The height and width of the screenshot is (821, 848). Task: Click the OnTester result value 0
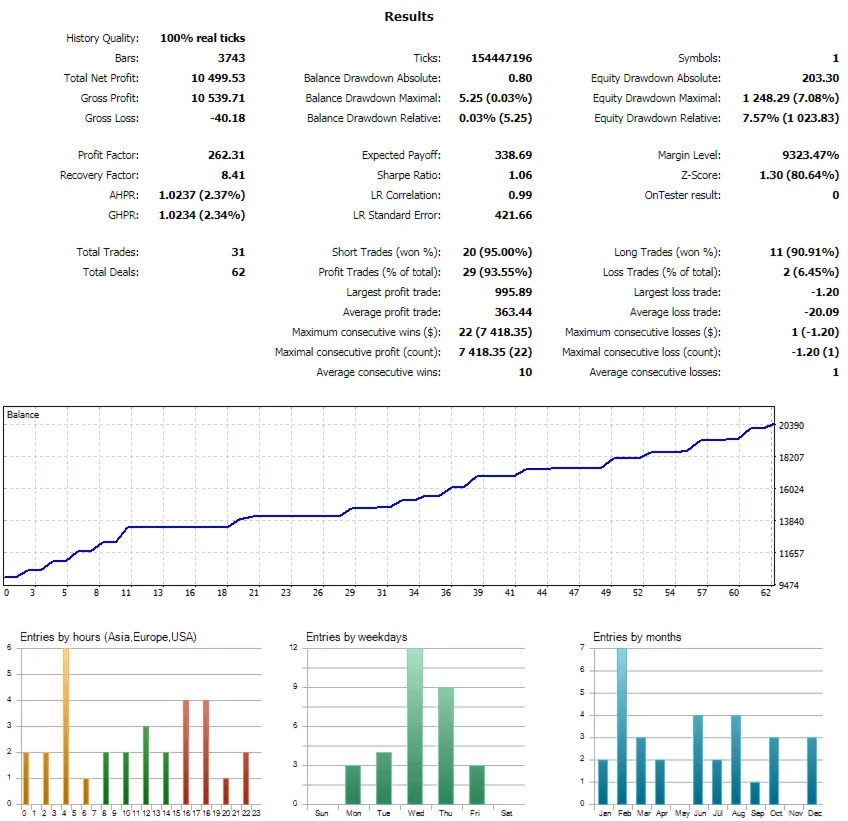836,195
